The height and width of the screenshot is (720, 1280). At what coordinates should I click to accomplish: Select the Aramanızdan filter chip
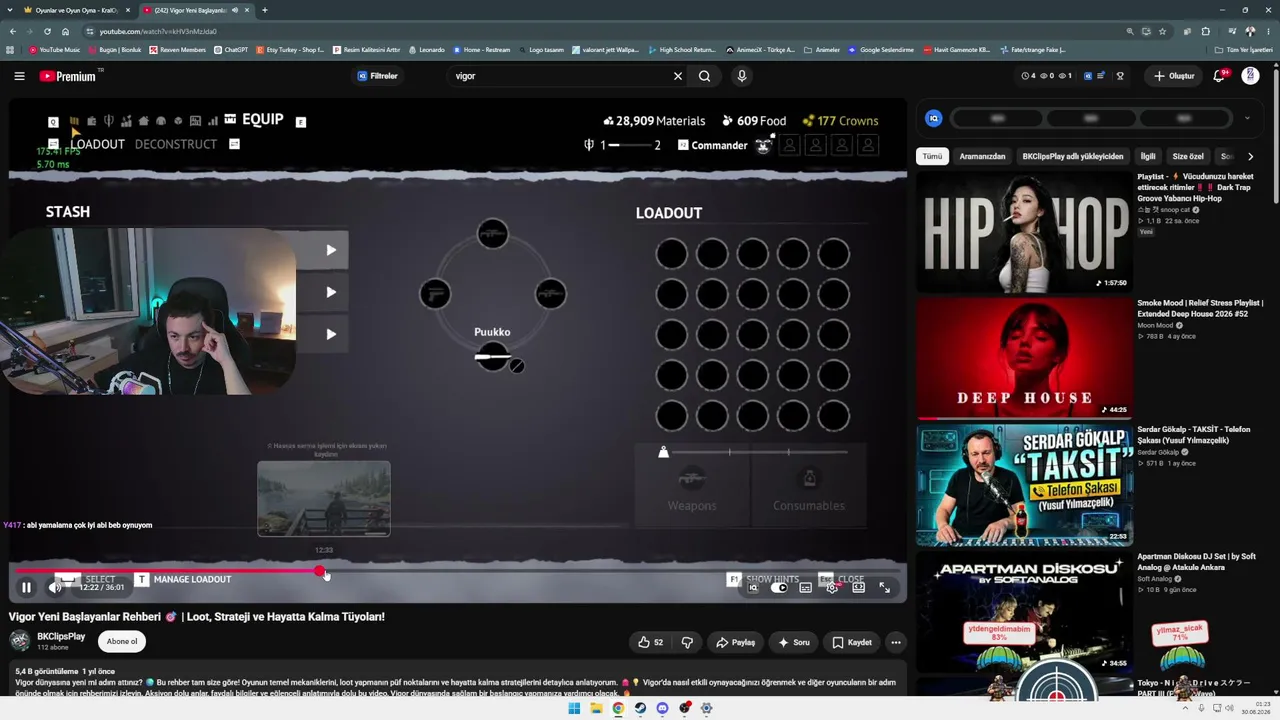pyautogui.click(x=982, y=156)
